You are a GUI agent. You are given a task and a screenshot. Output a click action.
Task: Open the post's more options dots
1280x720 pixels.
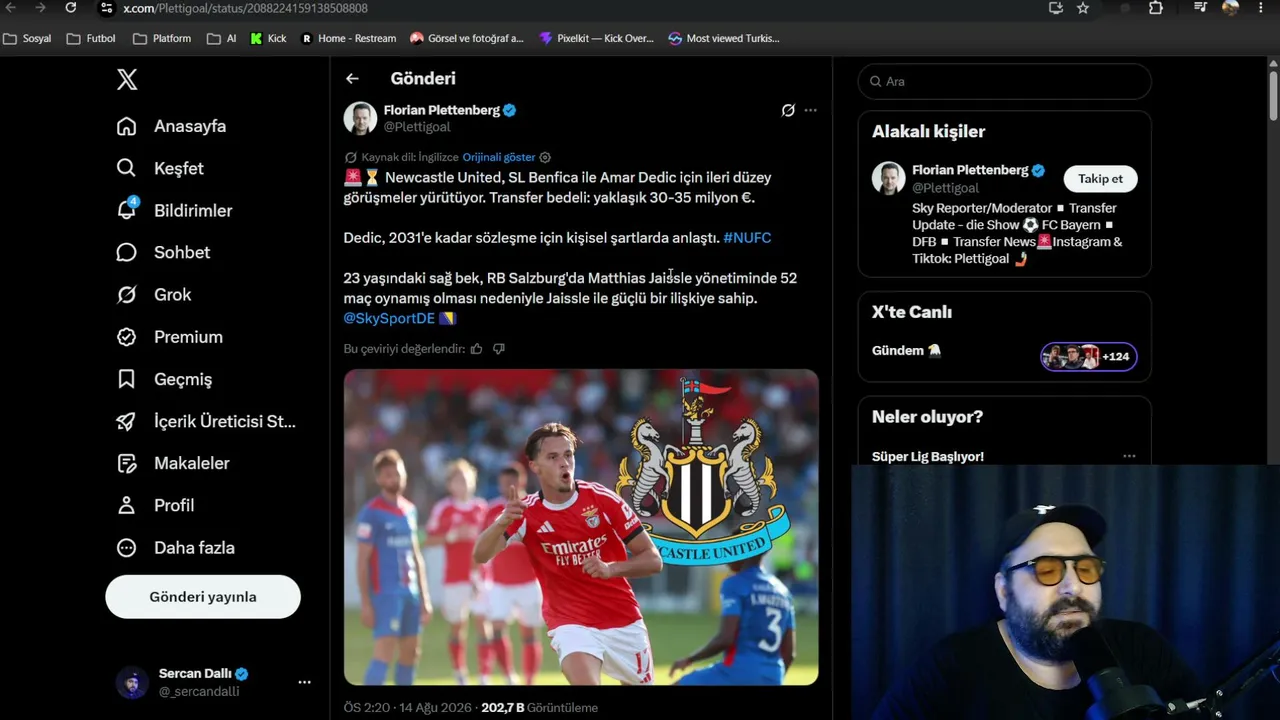[x=810, y=110]
